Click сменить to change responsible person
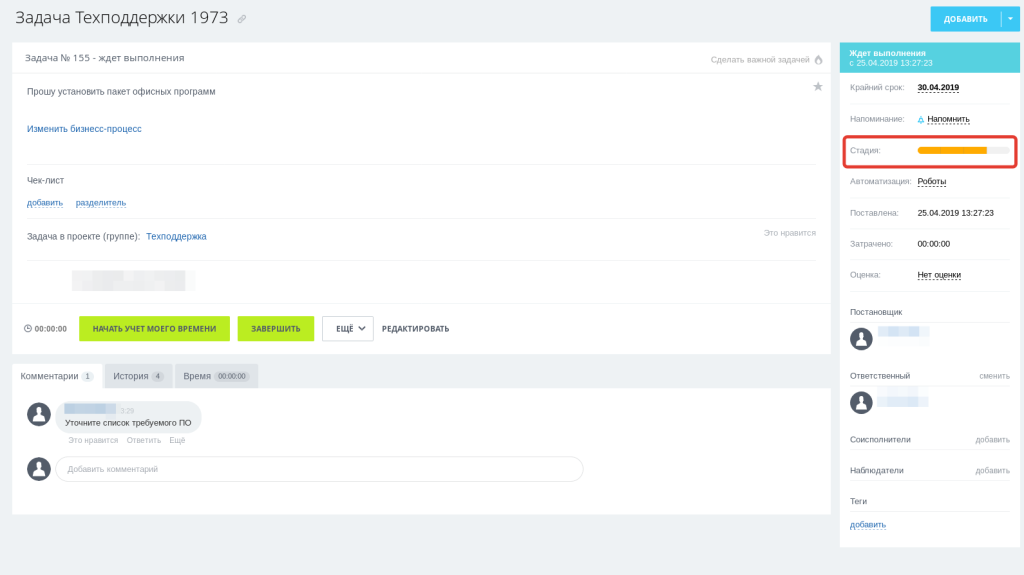Viewport: 1024px width, 575px height. coord(994,376)
